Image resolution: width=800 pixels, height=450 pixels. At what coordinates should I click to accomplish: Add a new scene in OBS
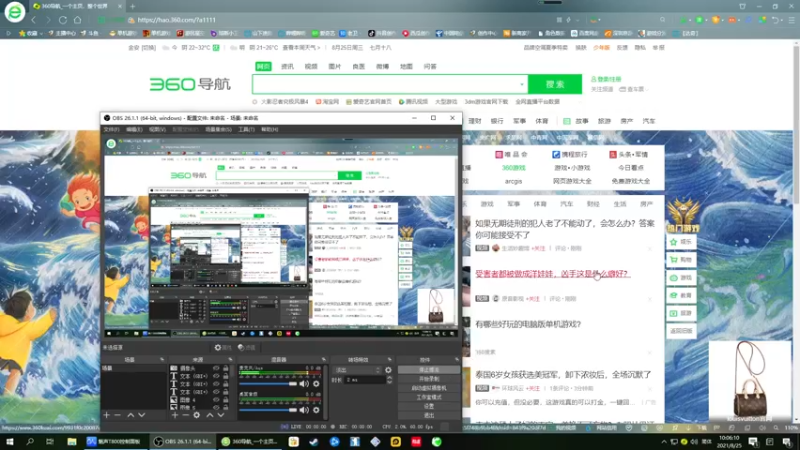[x=107, y=415]
